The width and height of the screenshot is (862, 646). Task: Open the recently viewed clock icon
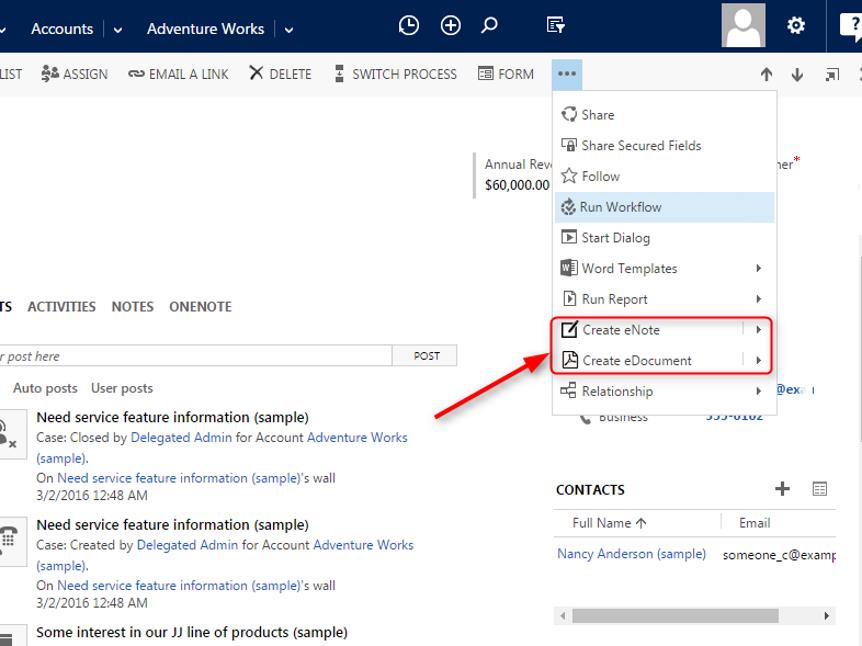pos(408,25)
